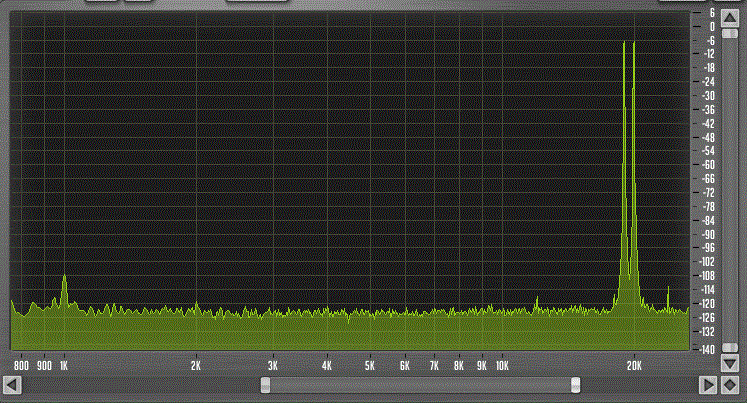Click the 7K frequency axis label

click(x=434, y=366)
